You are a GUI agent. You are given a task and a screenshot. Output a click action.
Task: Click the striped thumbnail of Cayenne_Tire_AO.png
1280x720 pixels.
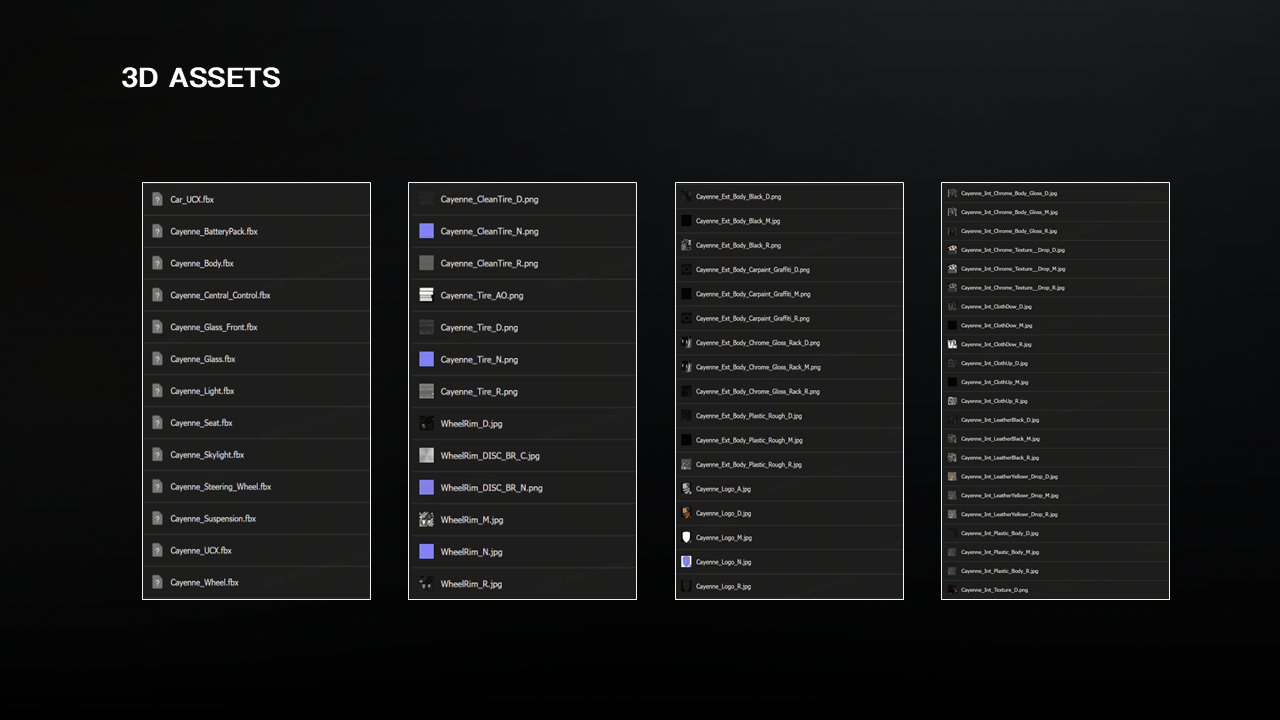coord(426,295)
